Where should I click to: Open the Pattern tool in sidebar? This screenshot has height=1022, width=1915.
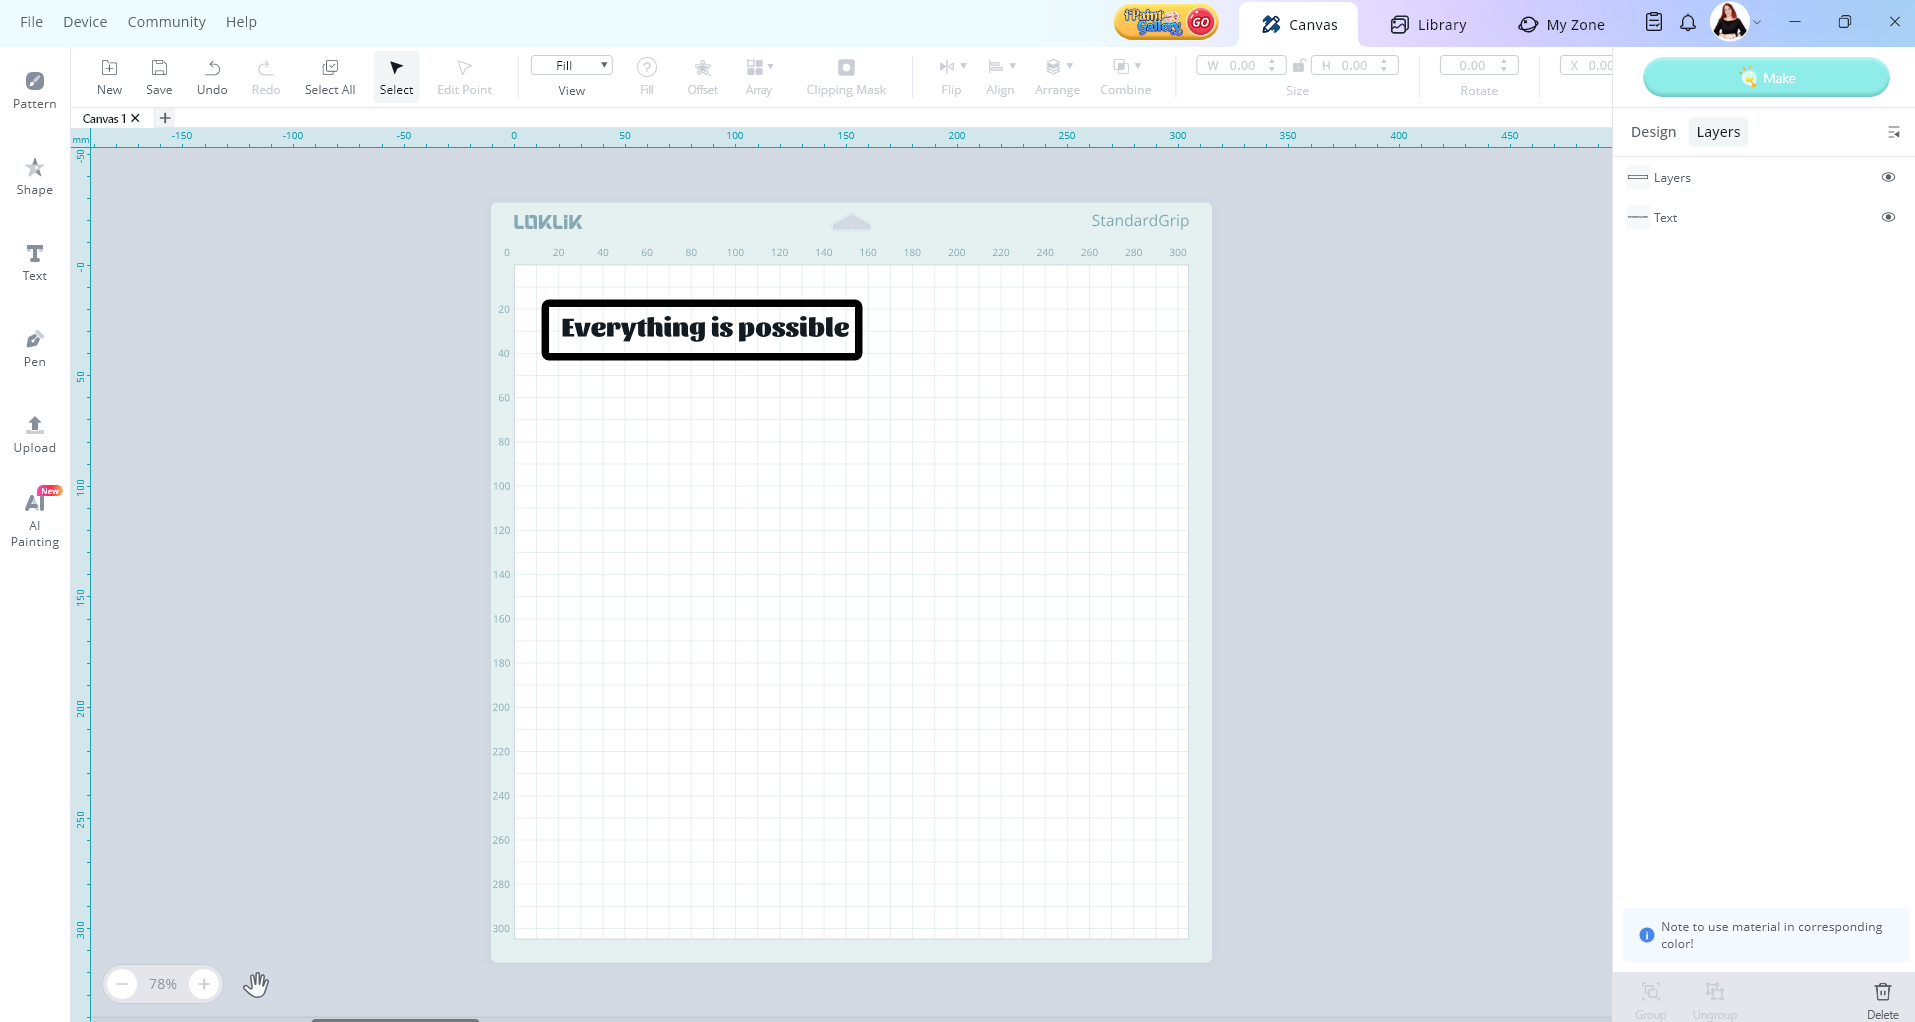34,89
